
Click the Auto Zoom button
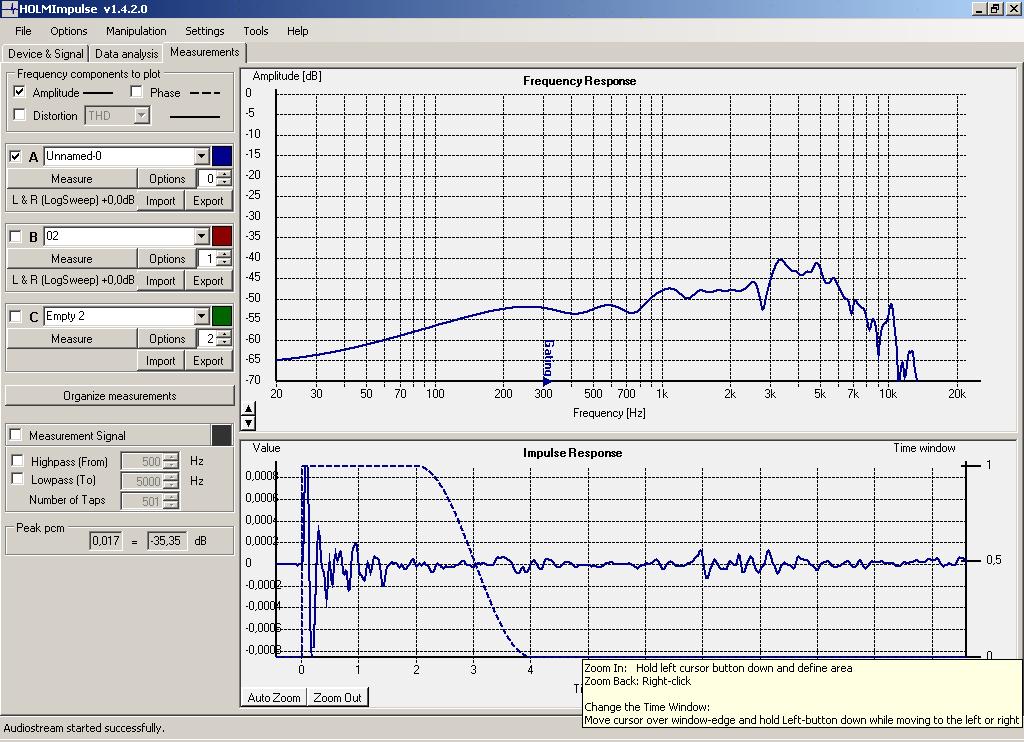274,698
